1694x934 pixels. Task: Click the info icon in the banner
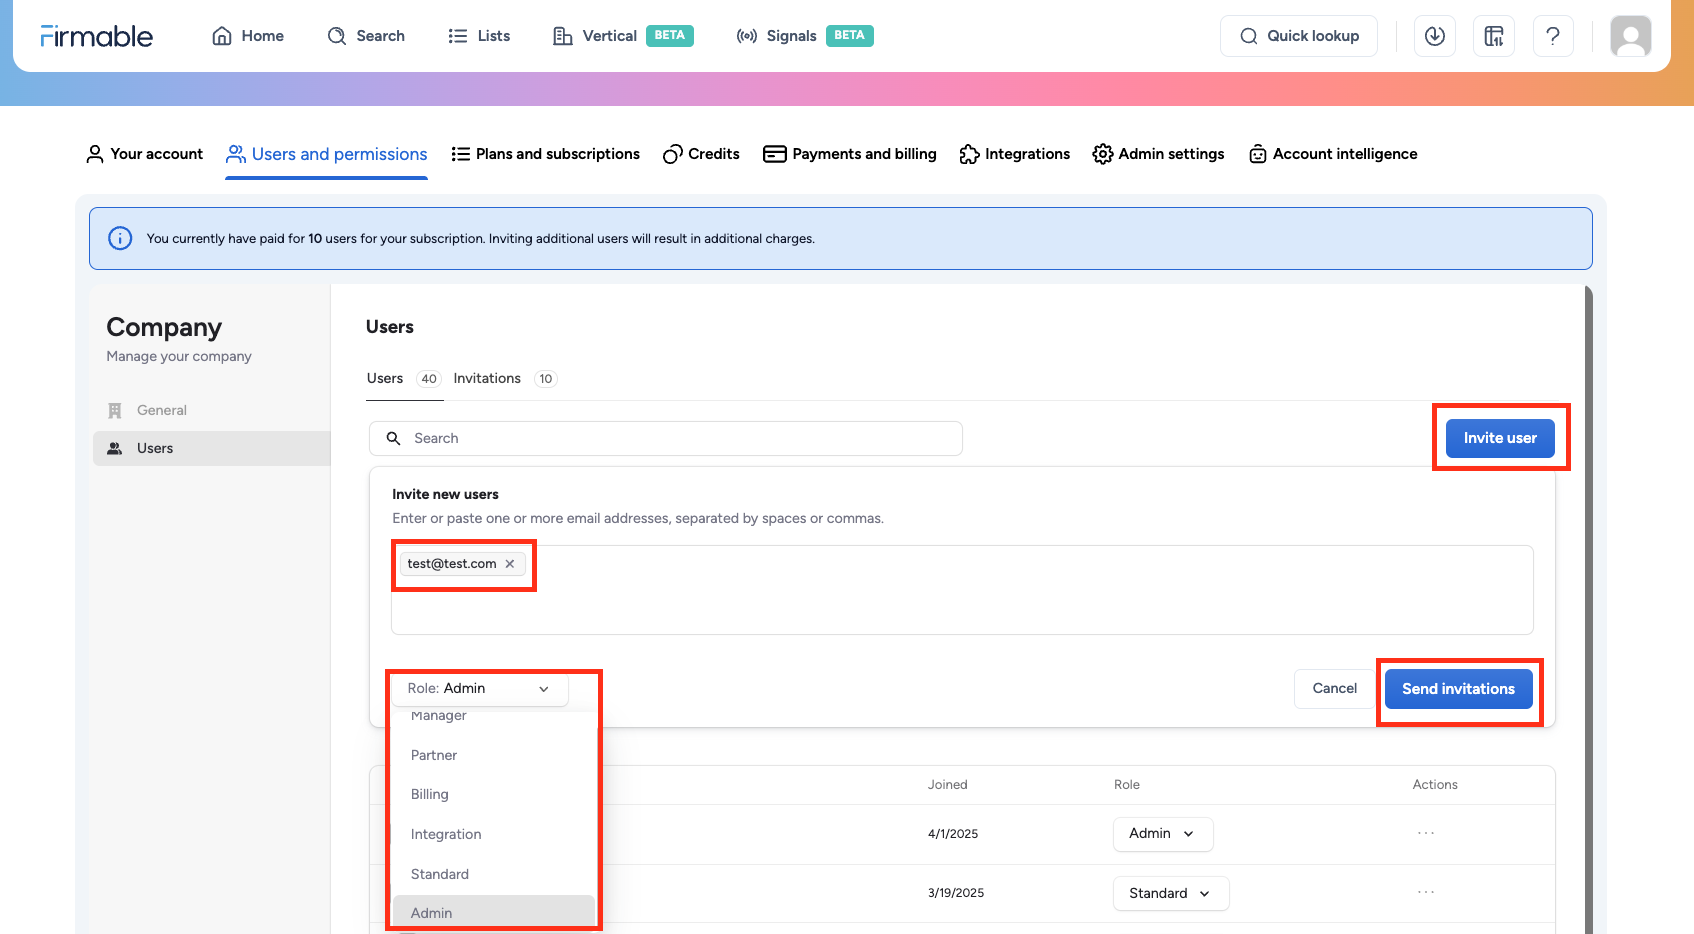(x=120, y=238)
